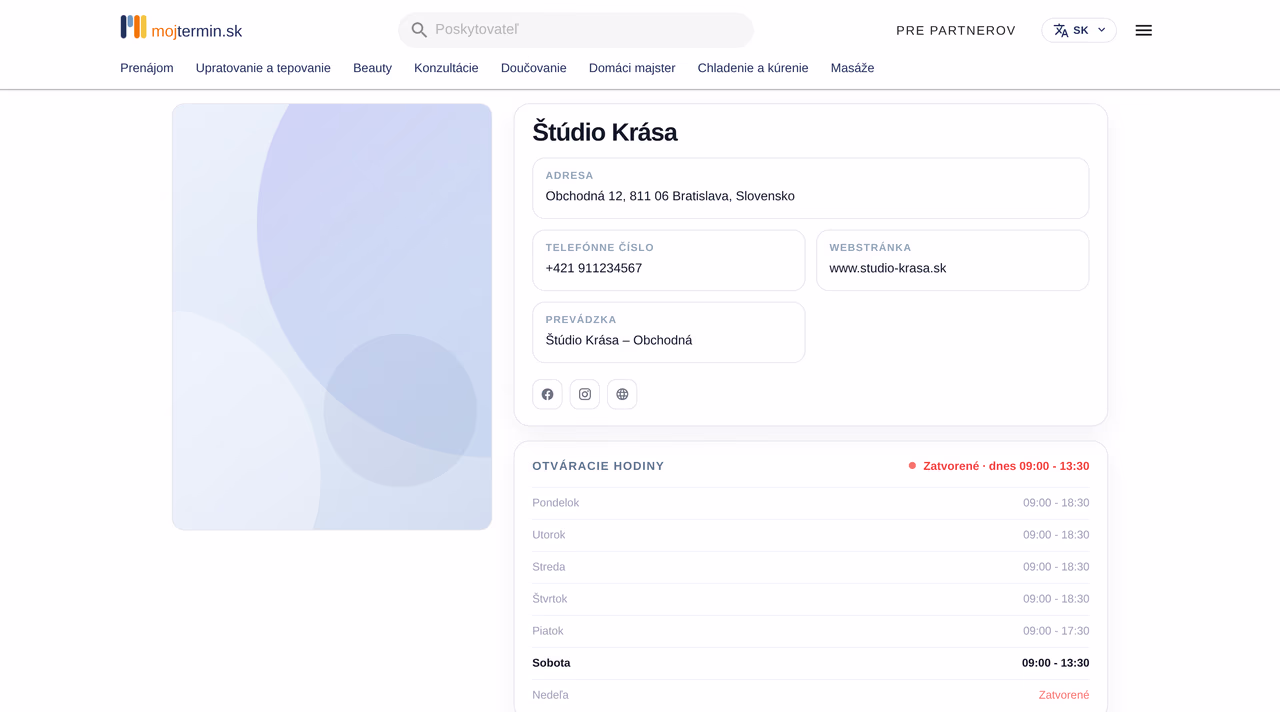Open the Domáci majster category
Image resolution: width=1280 pixels, height=712 pixels.
(x=632, y=68)
